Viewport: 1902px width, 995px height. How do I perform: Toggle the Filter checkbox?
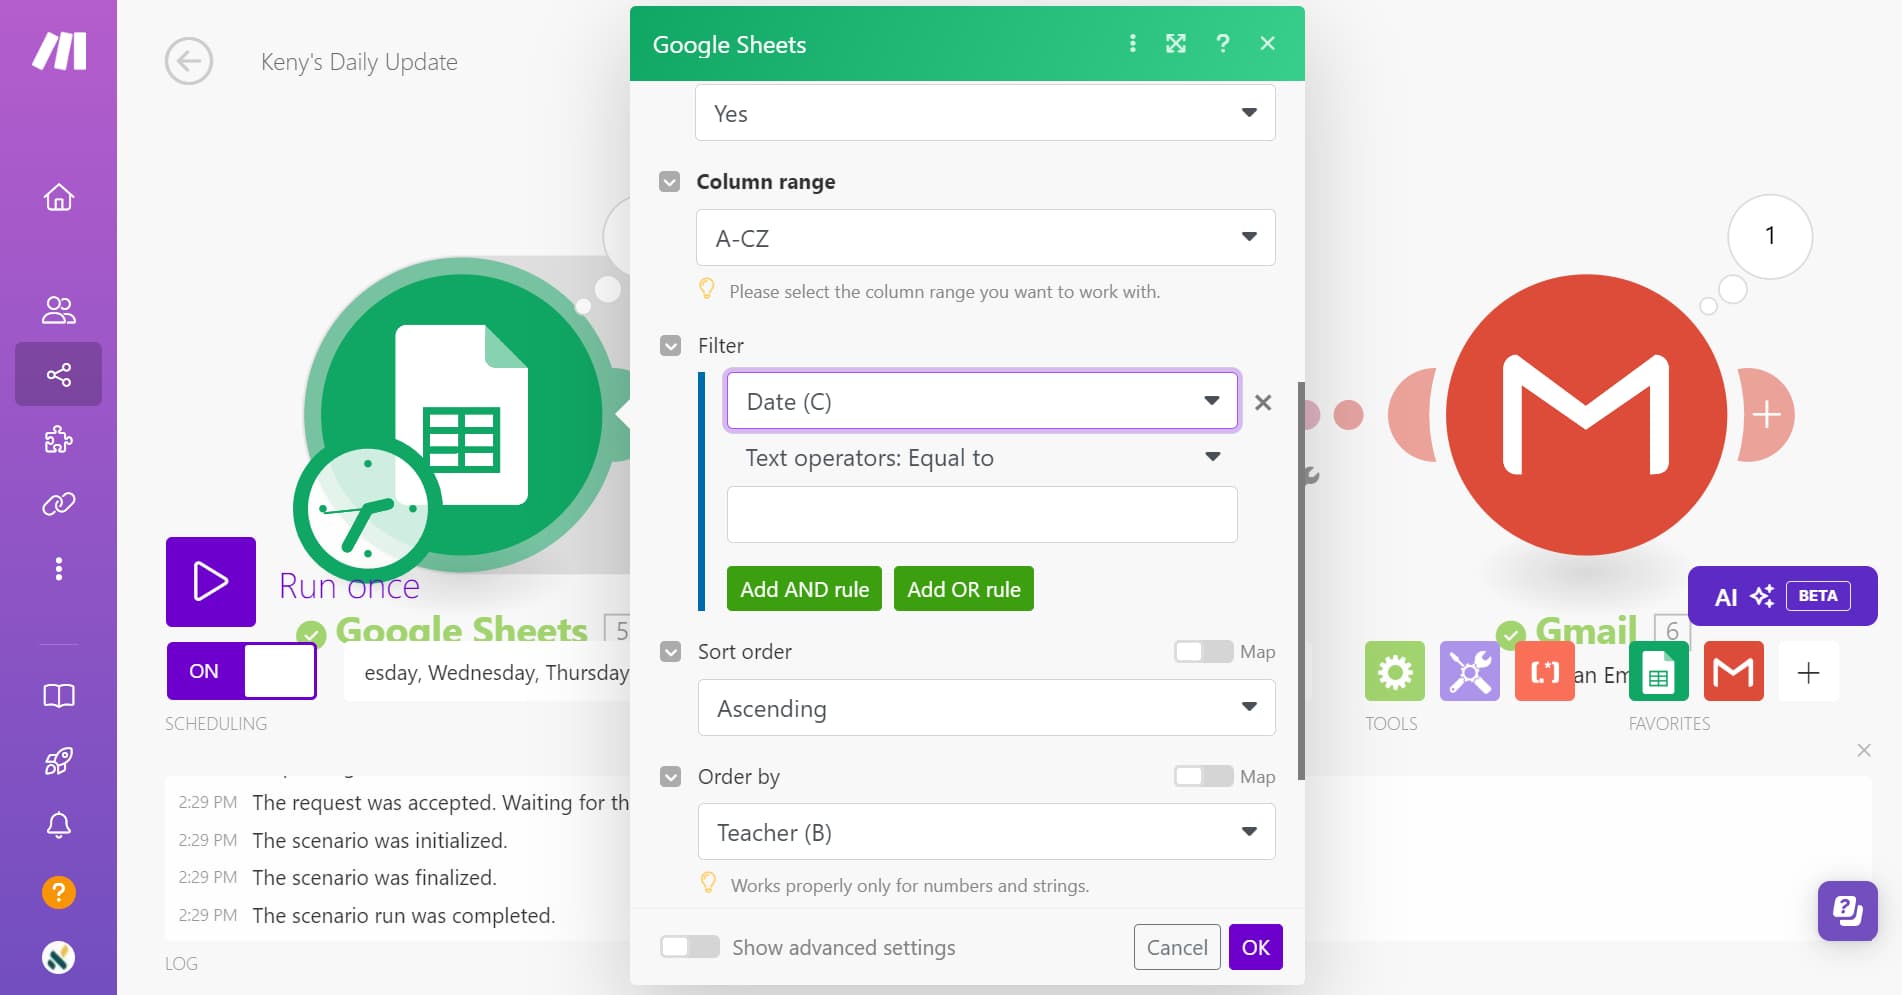coord(671,346)
